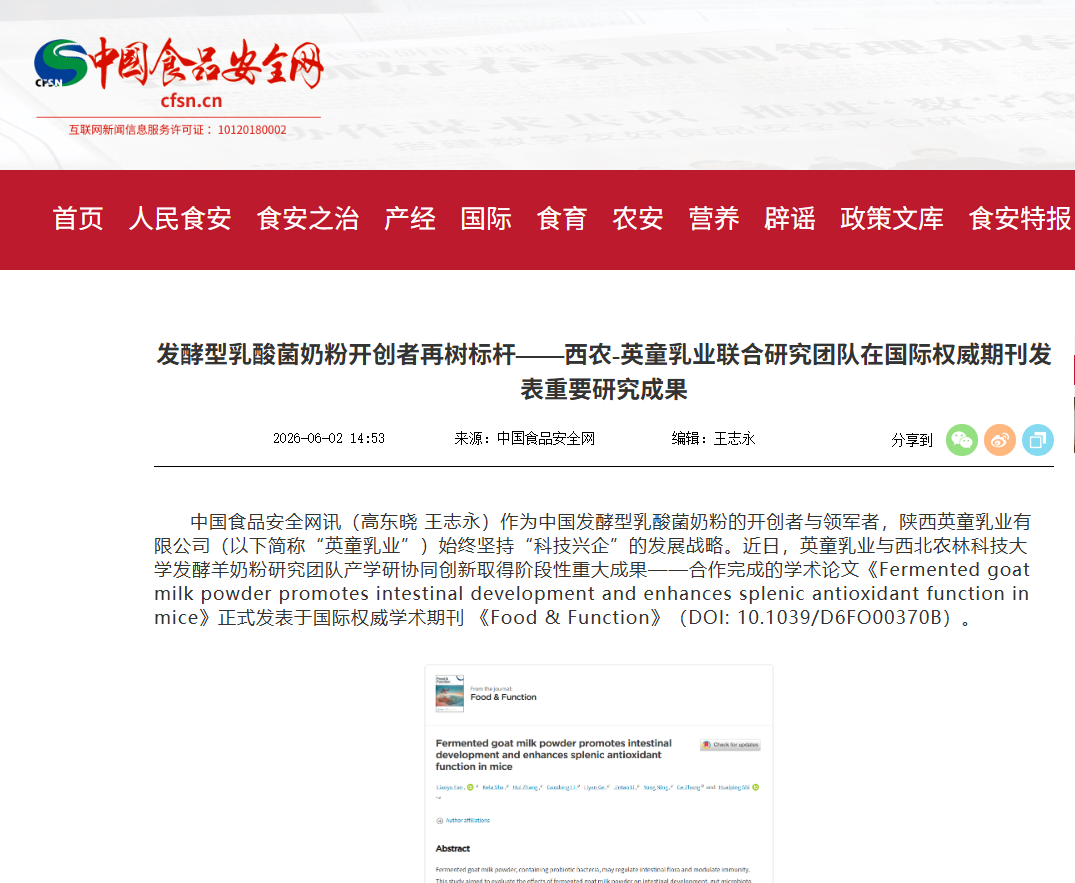
Task: Click the Abstract heading in paper image
Action: pyautogui.click(x=453, y=849)
